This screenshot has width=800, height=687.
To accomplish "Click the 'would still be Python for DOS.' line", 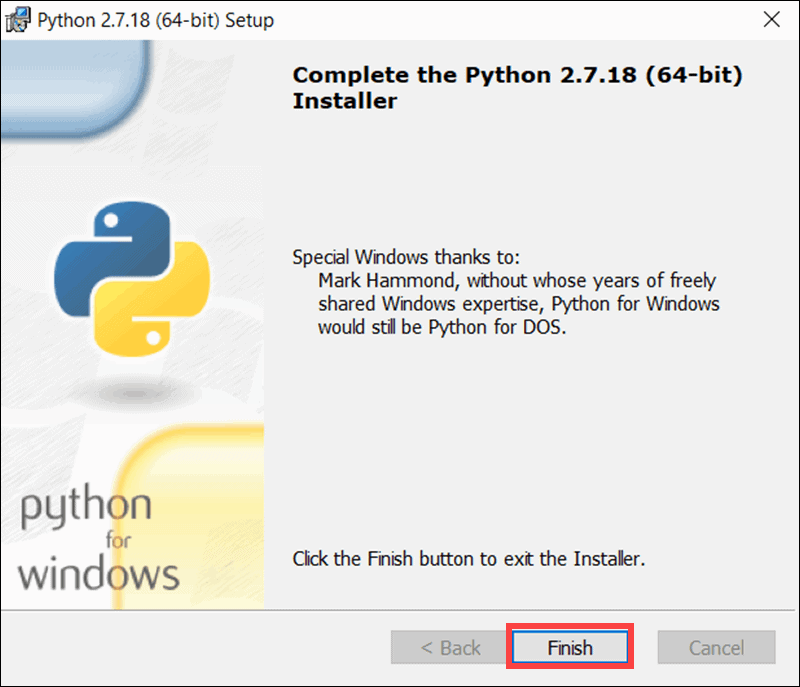I will click(442, 327).
